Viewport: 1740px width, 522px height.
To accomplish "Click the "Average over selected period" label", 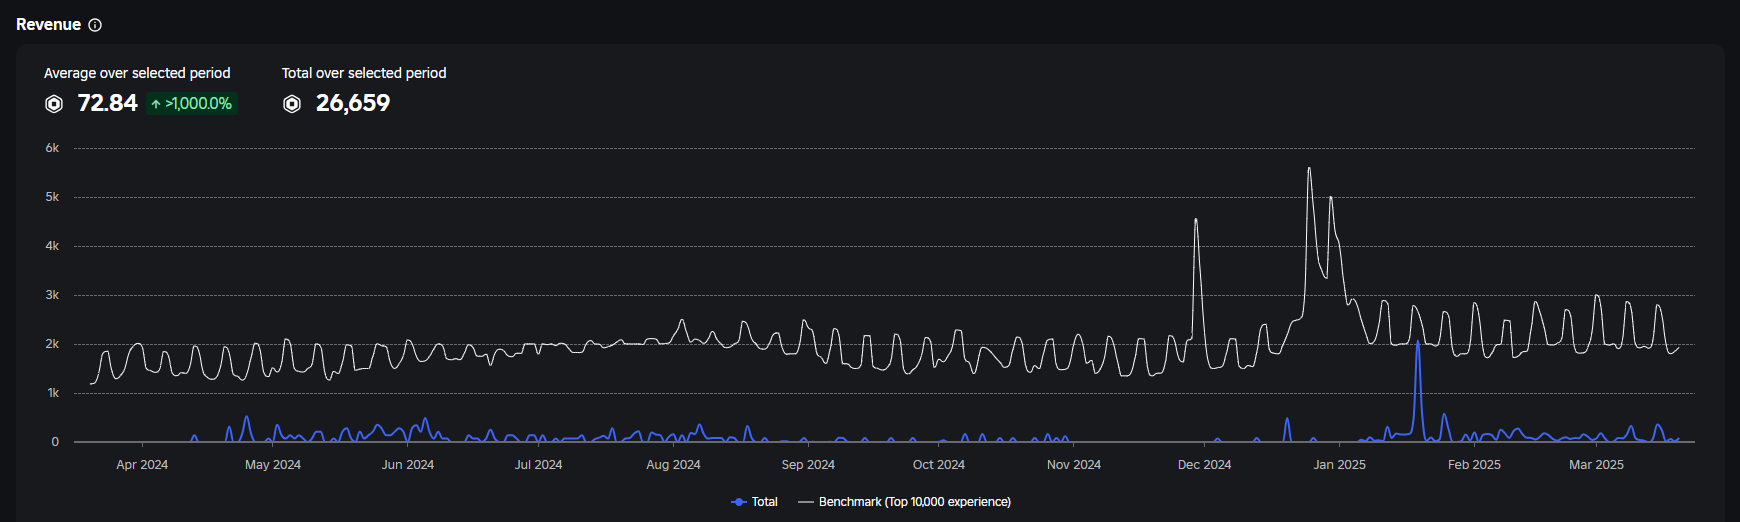I will click(x=137, y=73).
